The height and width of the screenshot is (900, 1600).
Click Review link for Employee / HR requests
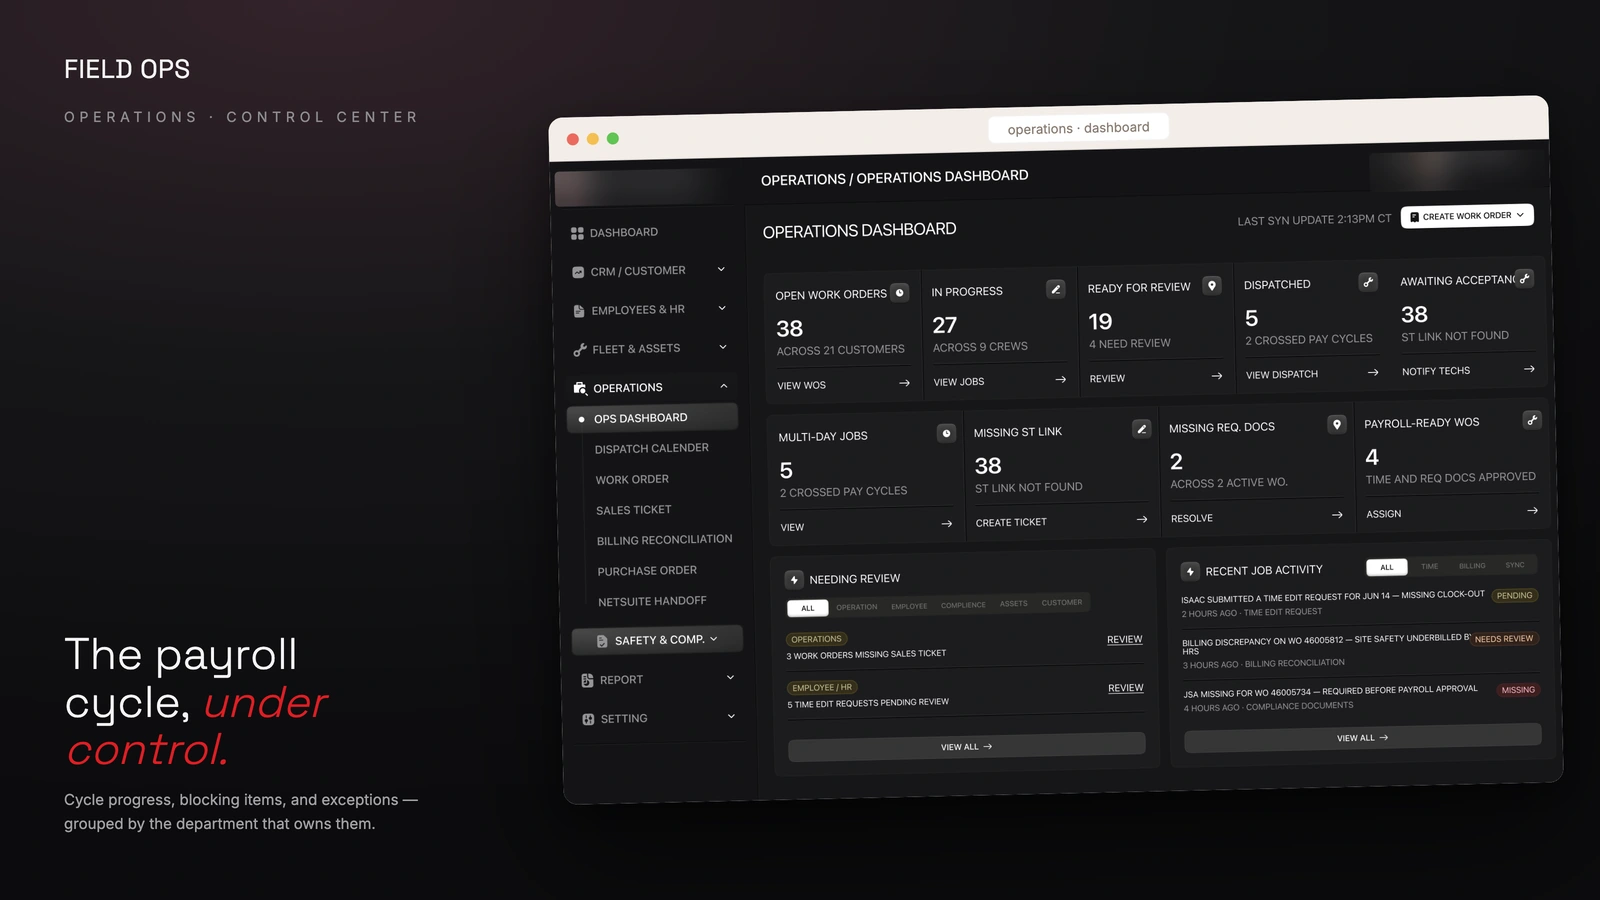coord(1126,688)
